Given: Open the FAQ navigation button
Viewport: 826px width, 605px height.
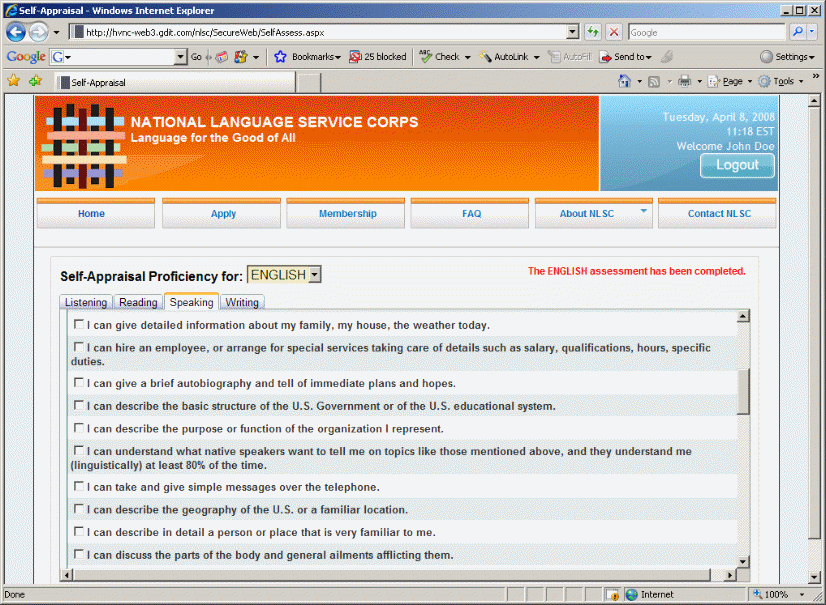Looking at the screenshot, I should 469,213.
